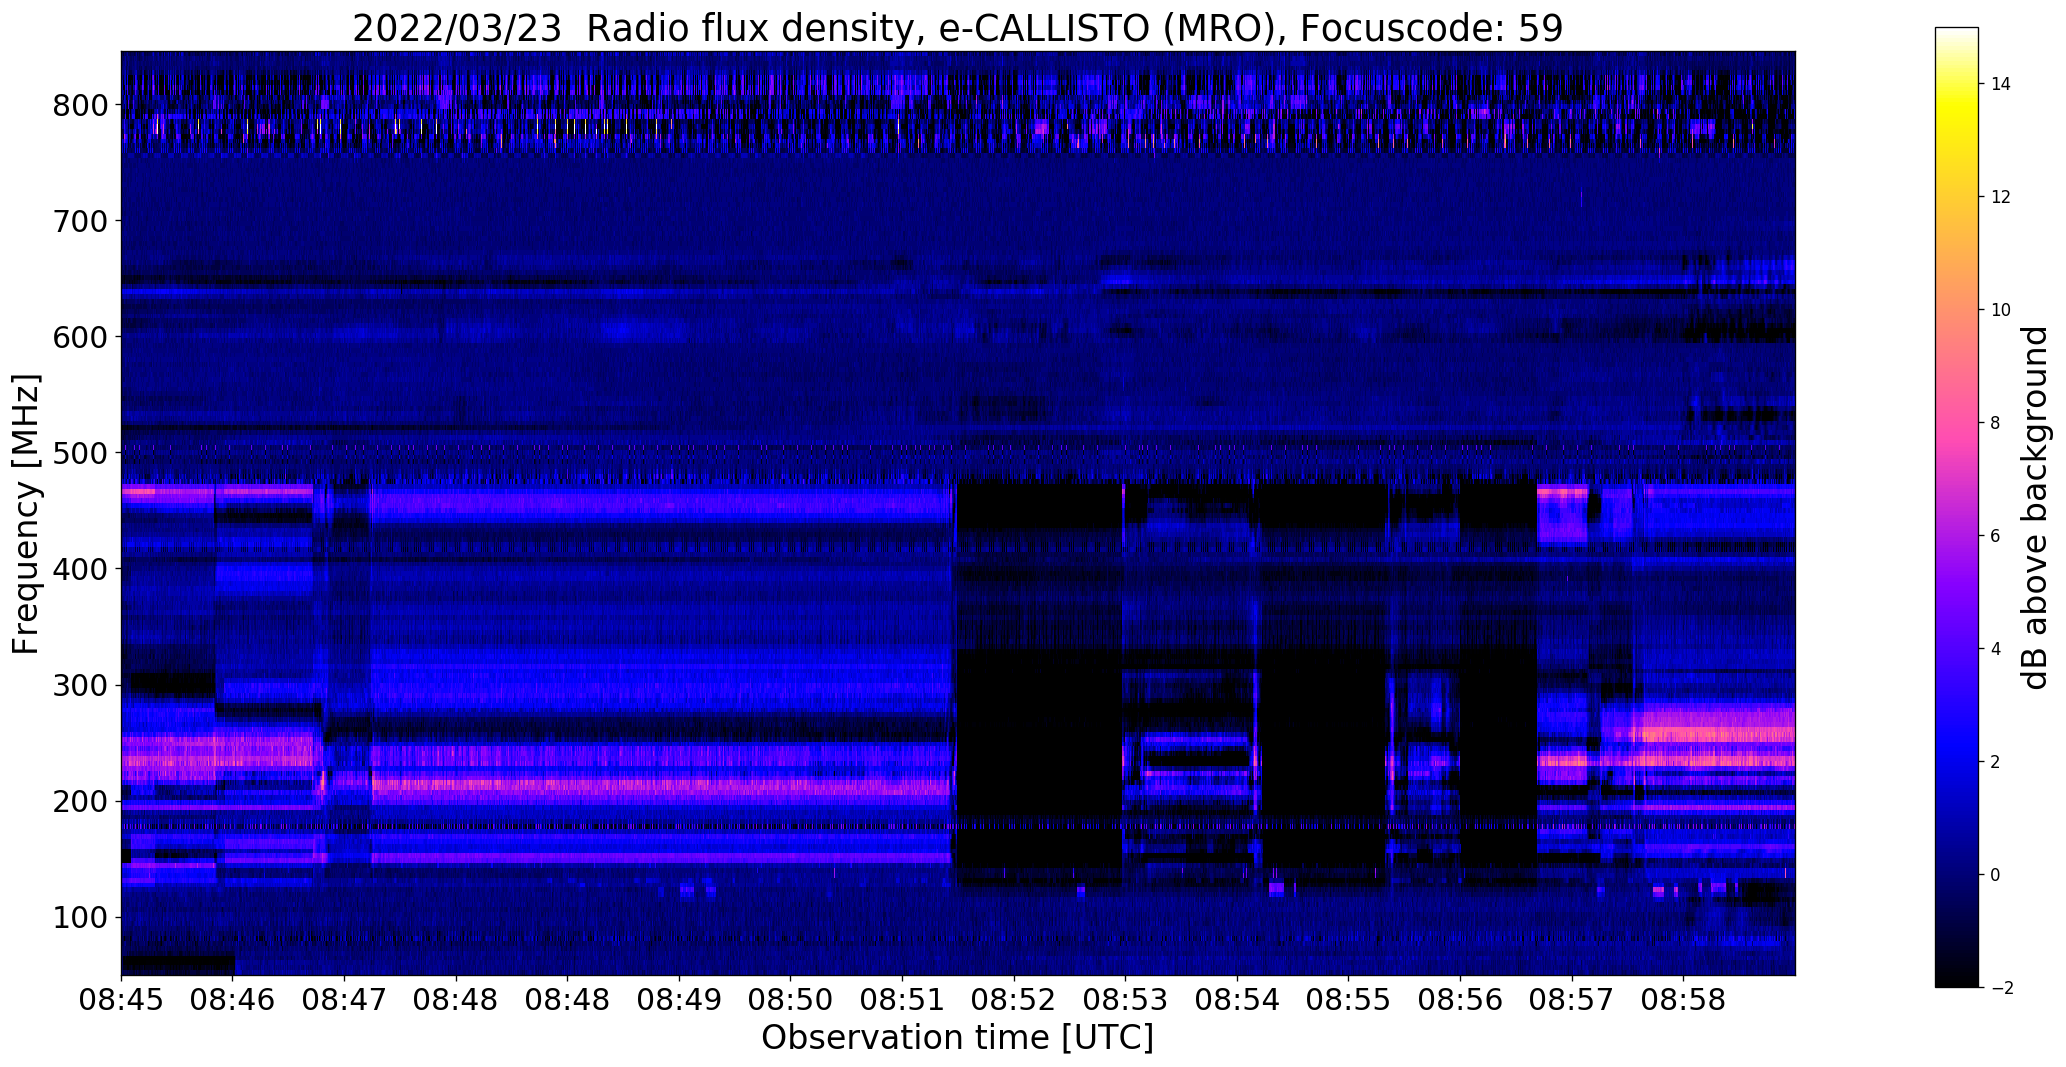Screen dimensions: 2066x1067
Task: Click the vertical colorbar gradient strip
Action: (x=1957, y=507)
